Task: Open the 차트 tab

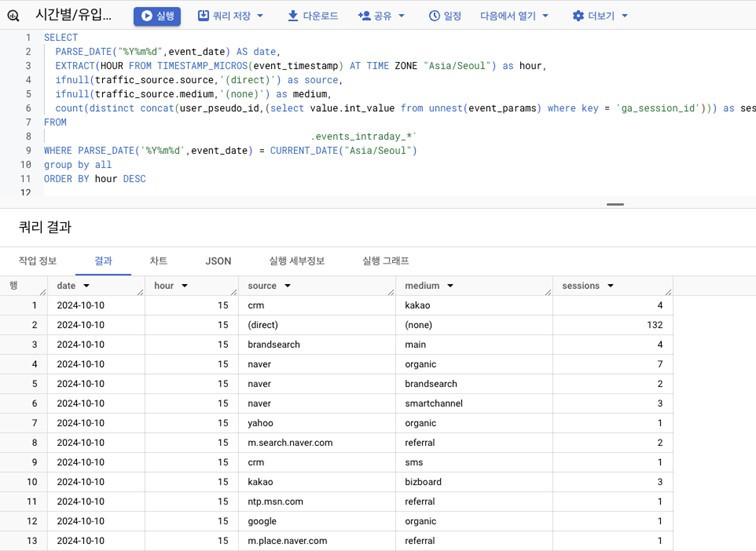Action: click(x=158, y=261)
